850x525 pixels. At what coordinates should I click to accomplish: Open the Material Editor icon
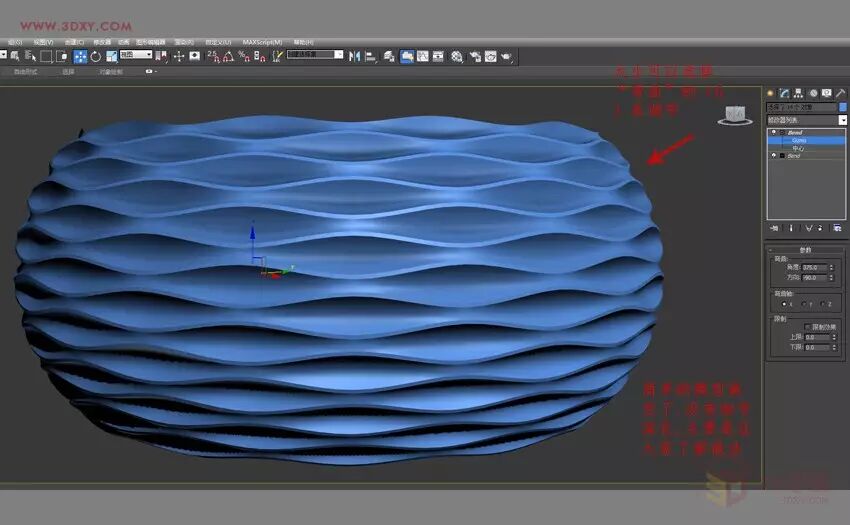point(457,56)
